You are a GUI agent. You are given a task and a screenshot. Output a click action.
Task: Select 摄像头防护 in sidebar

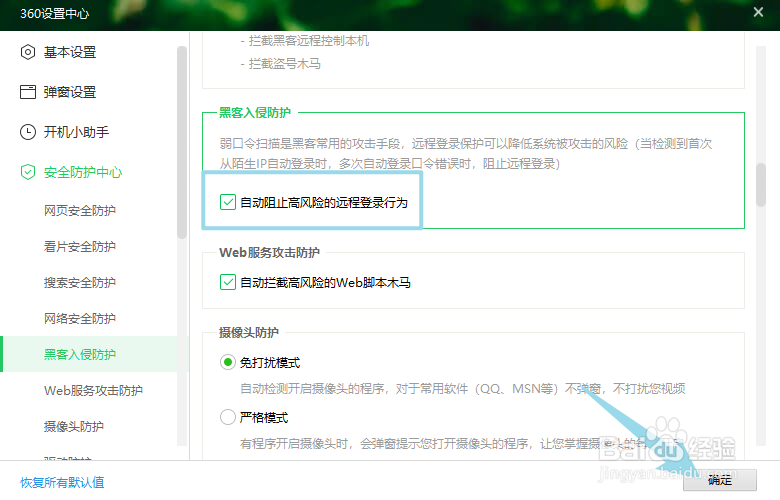click(74, 426)
